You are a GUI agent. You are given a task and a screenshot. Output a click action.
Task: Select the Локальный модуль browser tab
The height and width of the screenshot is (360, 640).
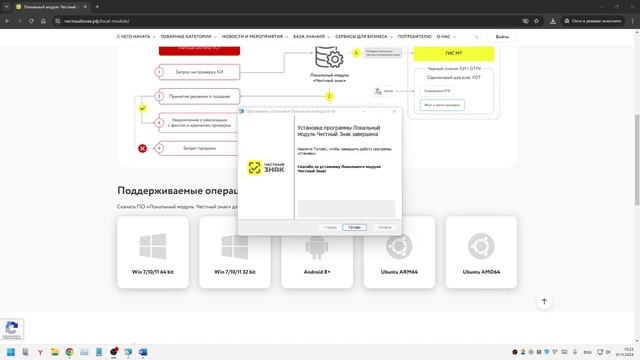49,7
